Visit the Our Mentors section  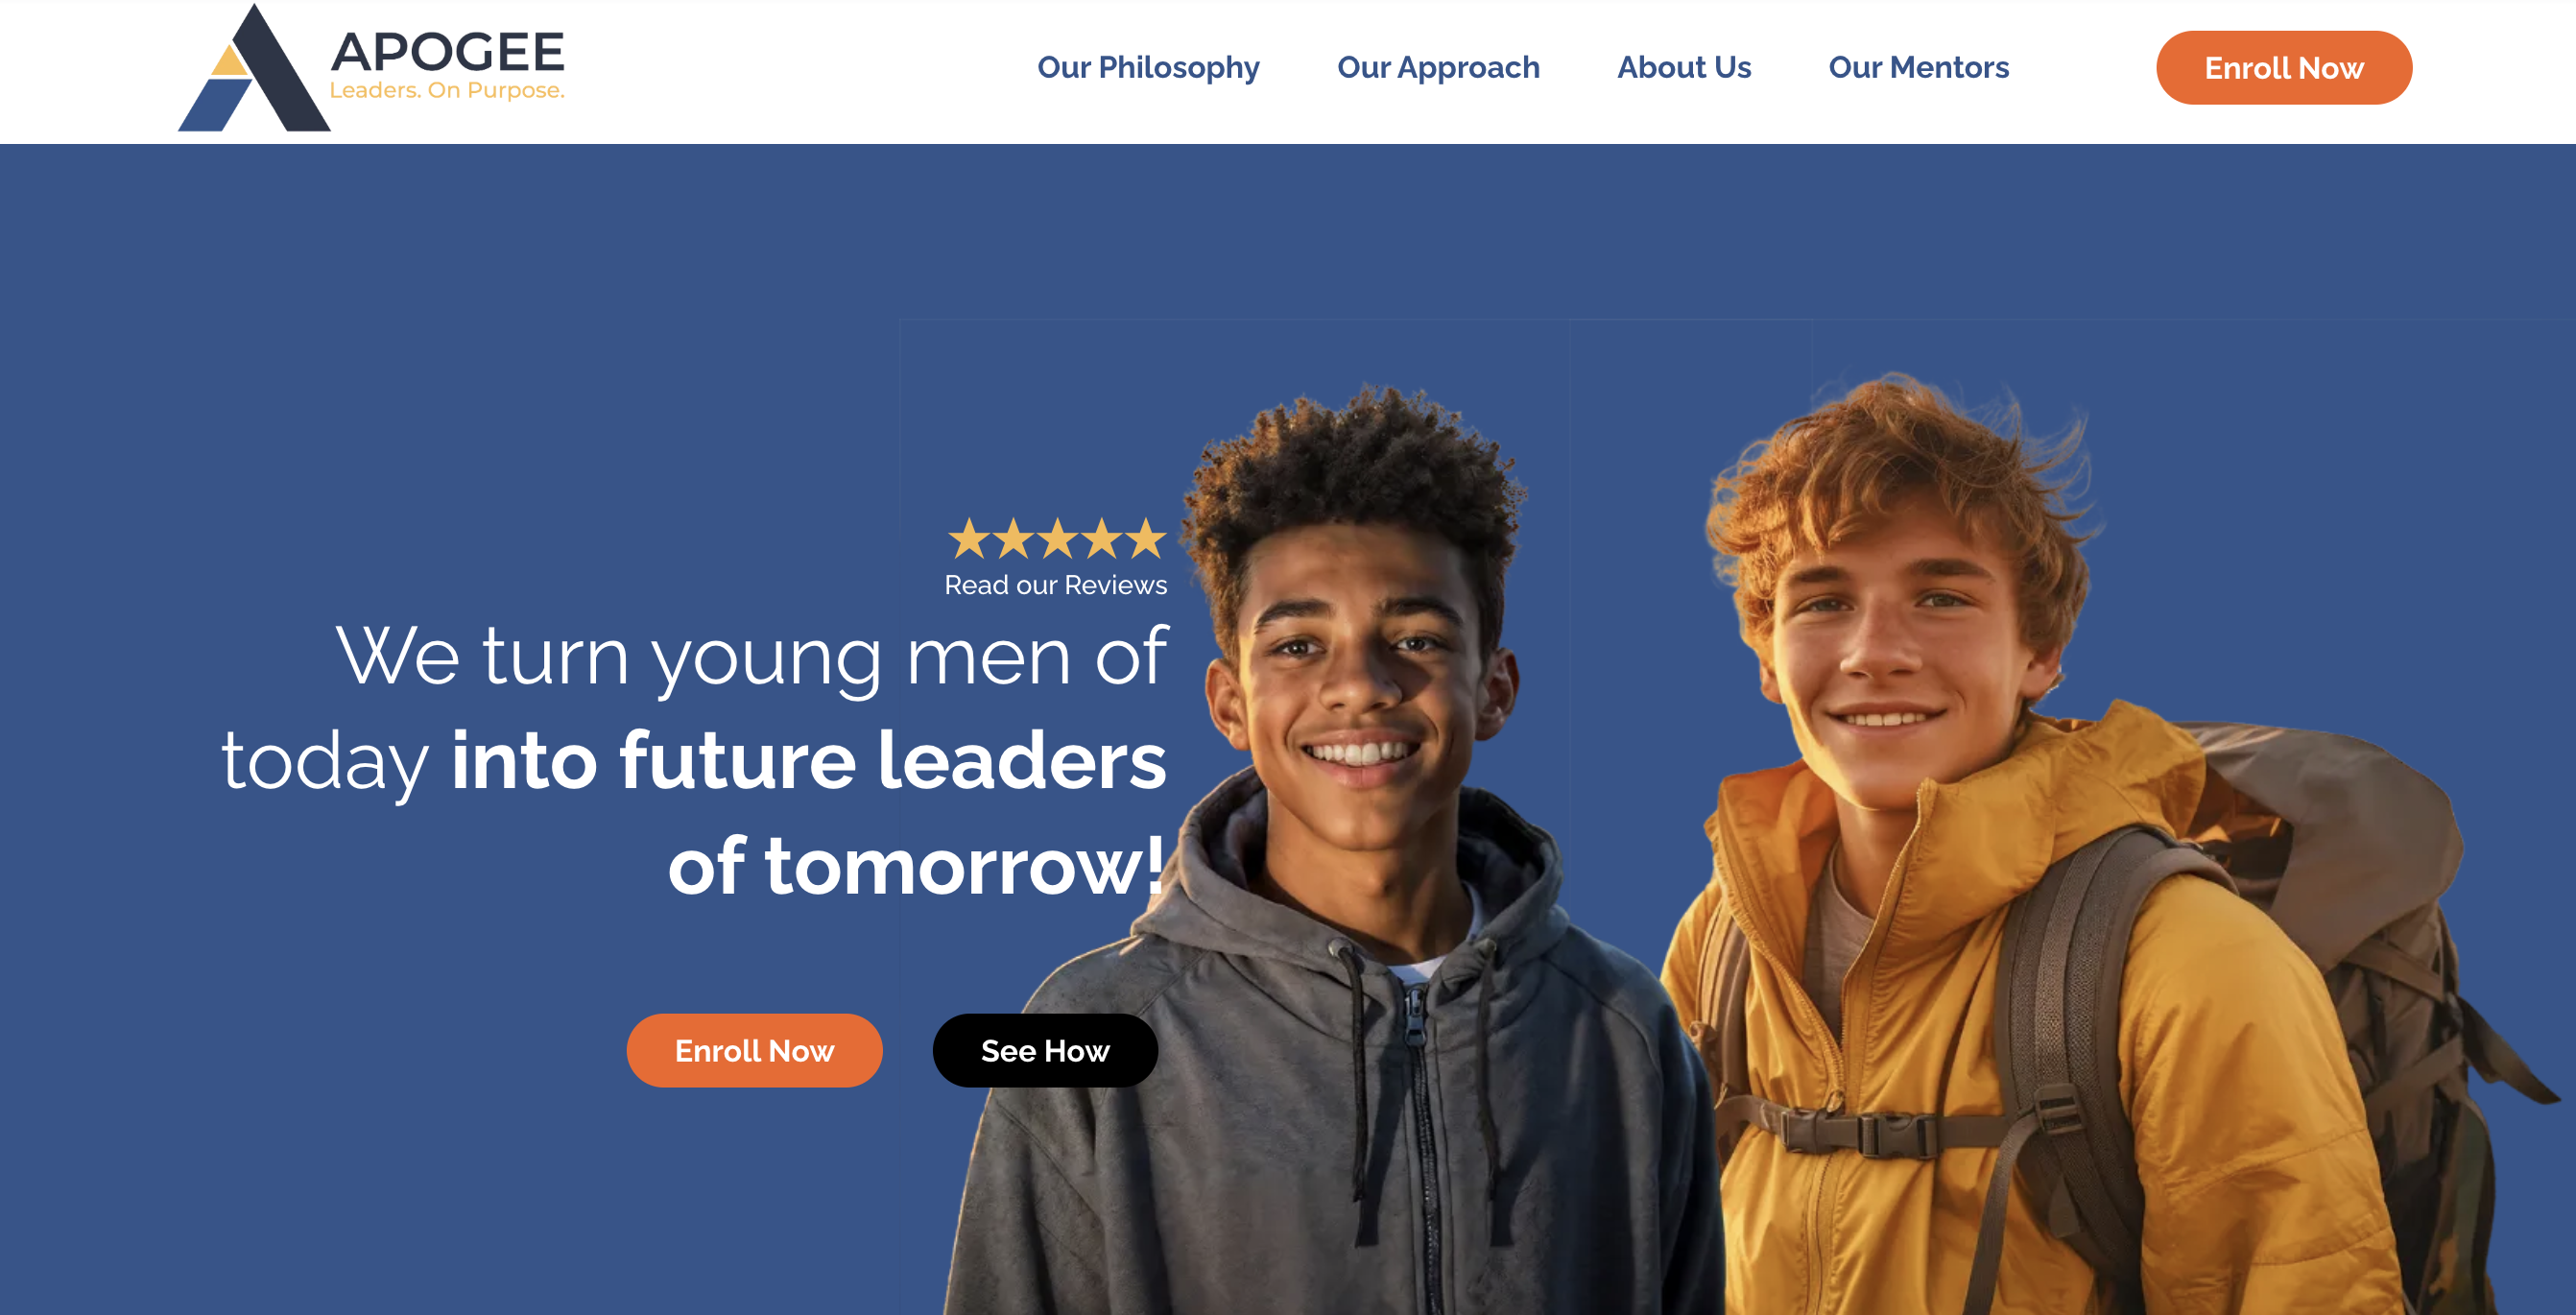pyautogui.click(x=1918, y=67)
